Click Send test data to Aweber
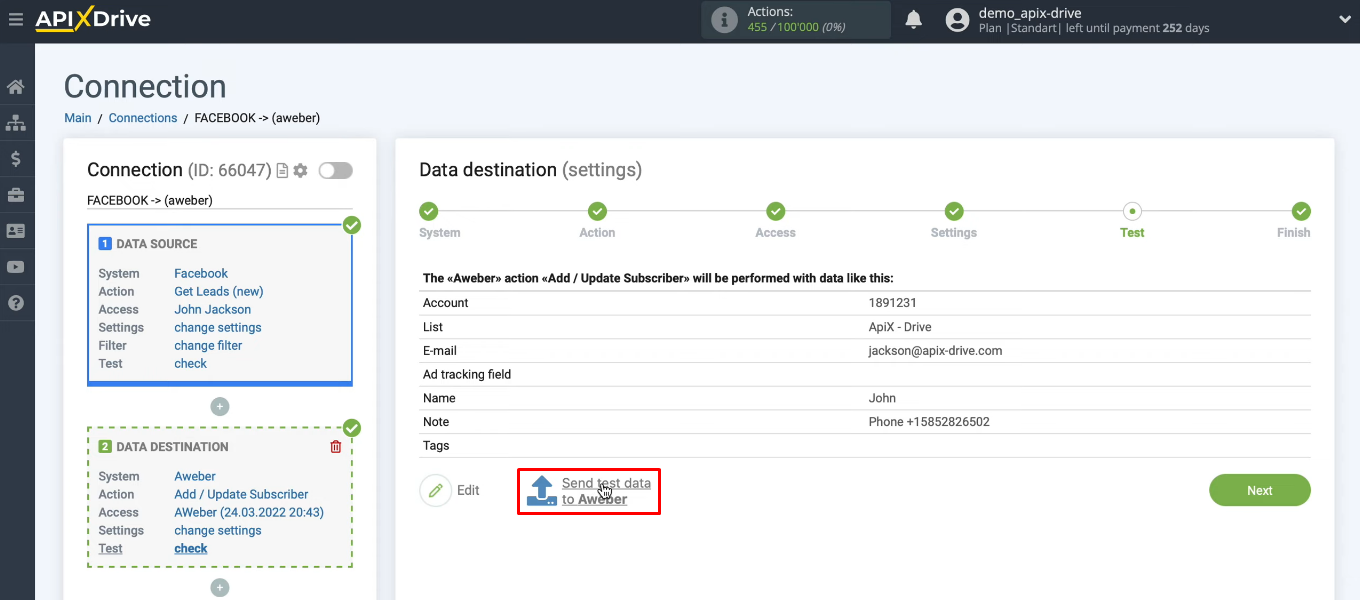Image resolution: width=1360 pixels, height=600 pixels. (x=588, y=490)
